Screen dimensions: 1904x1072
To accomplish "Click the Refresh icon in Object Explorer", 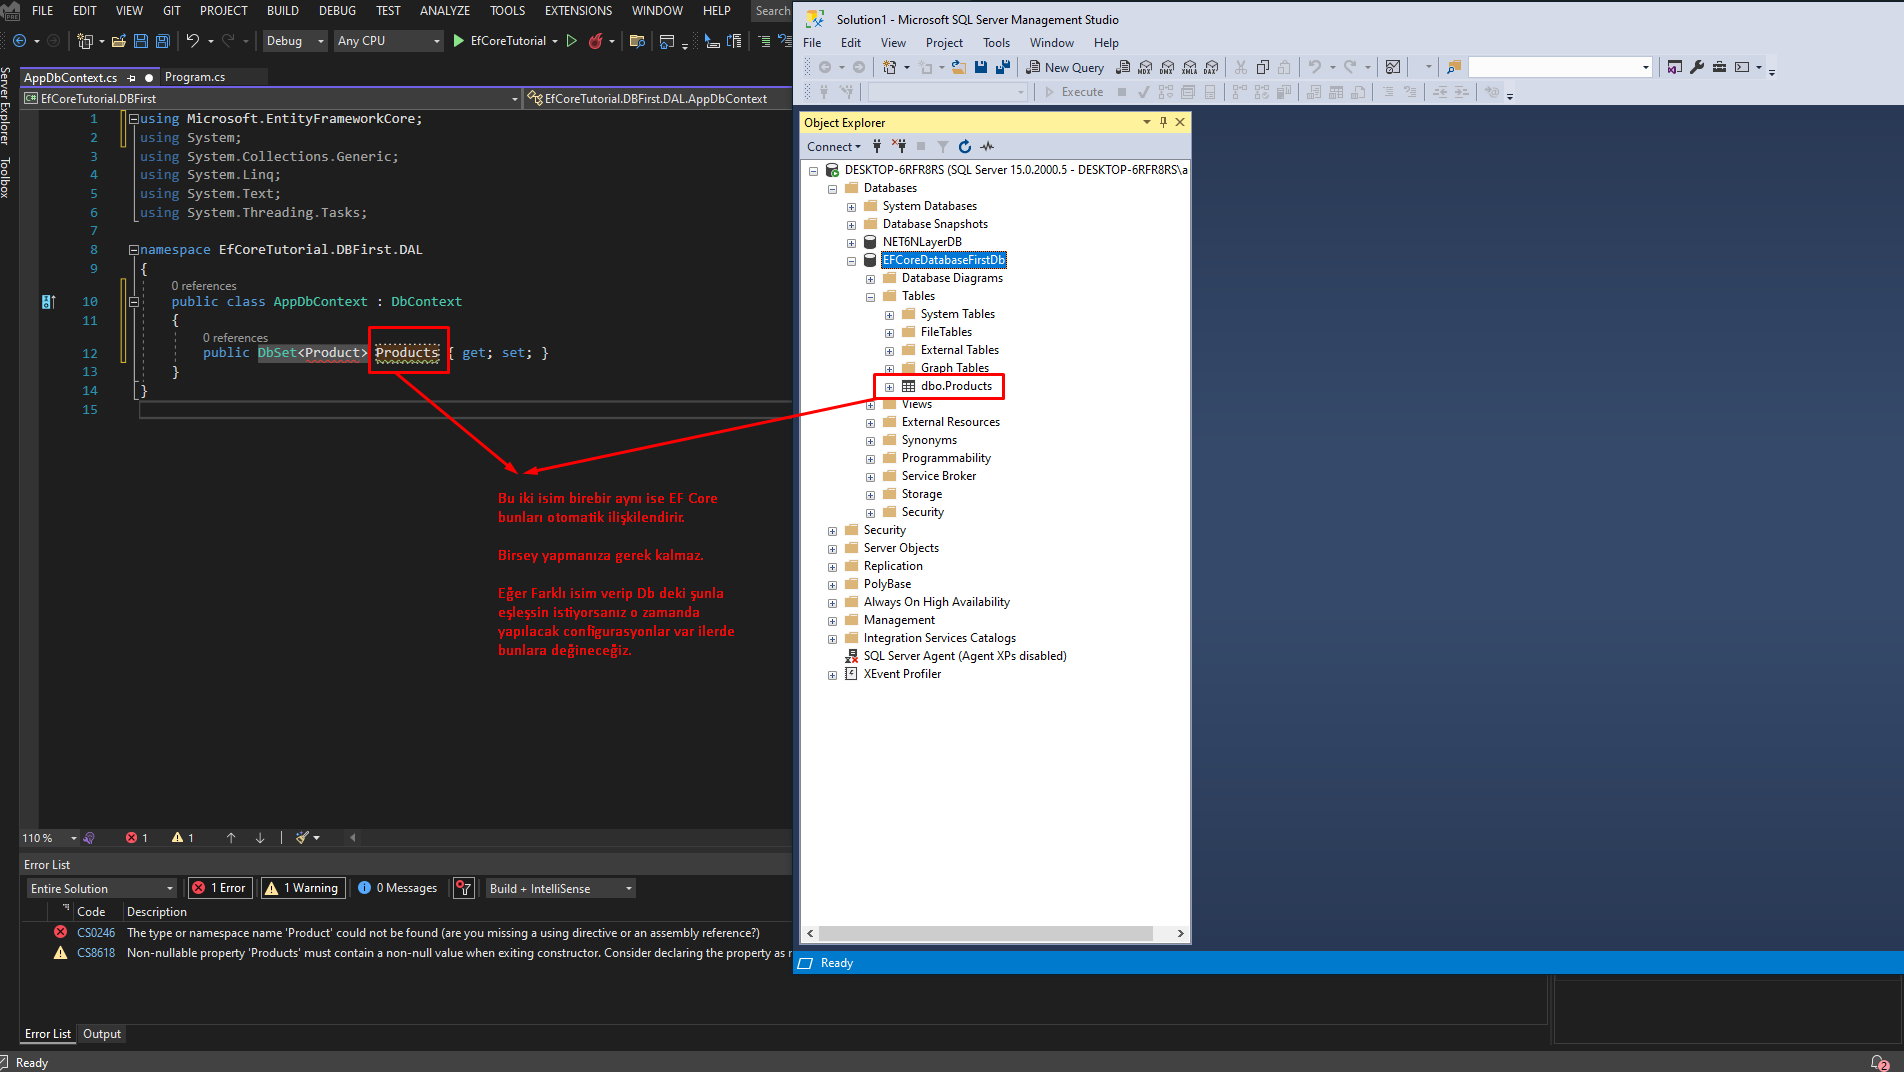I will (x=965, y=147).
